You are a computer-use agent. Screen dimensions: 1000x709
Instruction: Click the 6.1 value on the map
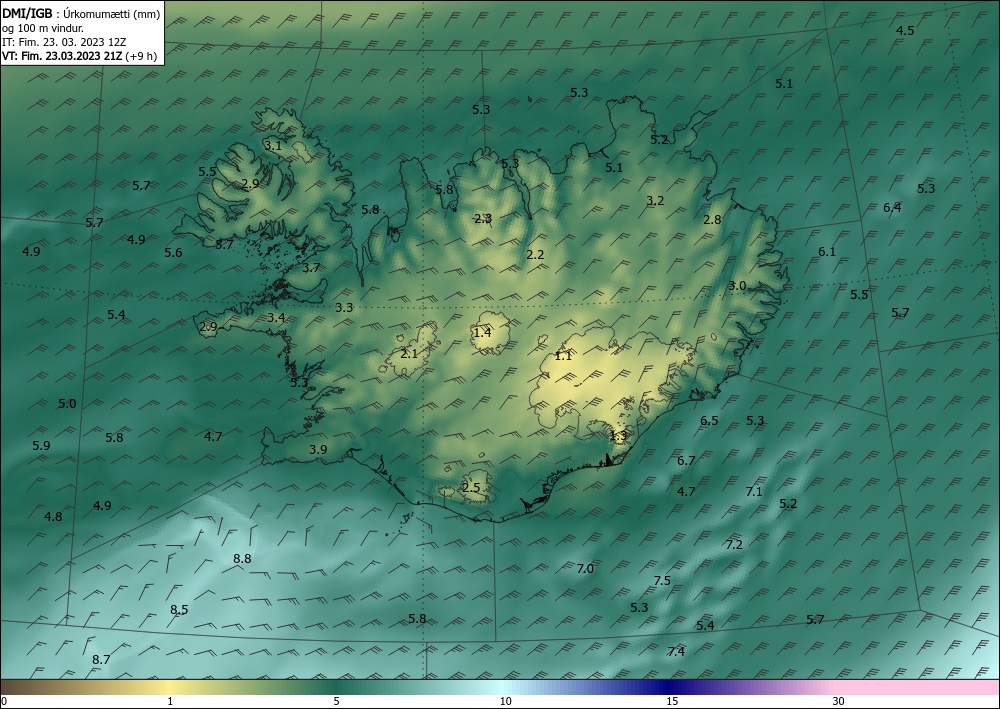[x=827, y=252]
